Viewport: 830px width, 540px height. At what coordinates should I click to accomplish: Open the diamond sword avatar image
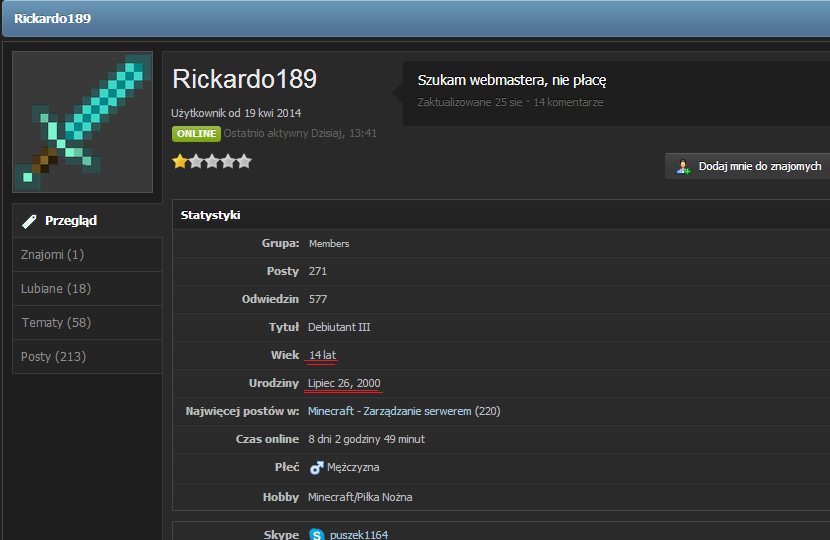click(x=83, y=122)
